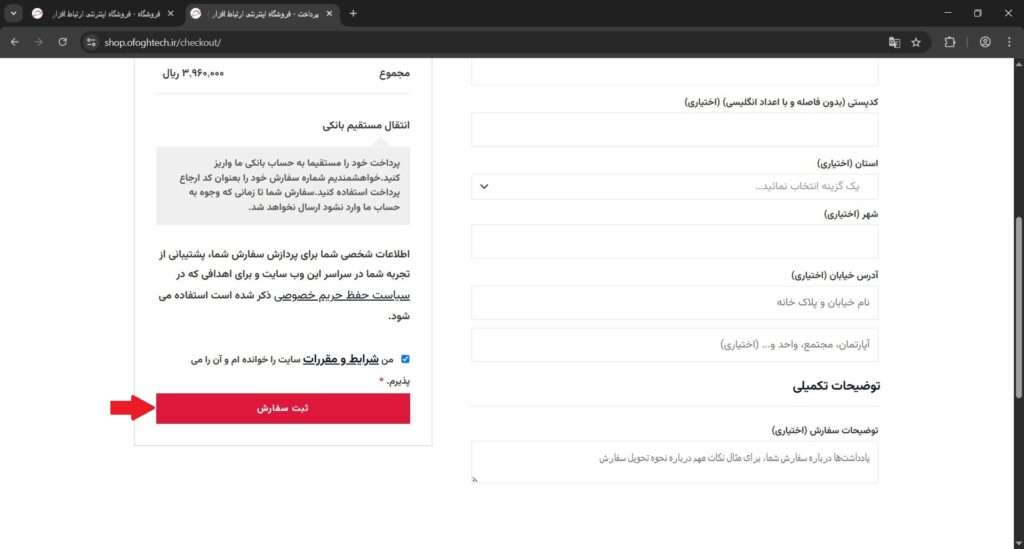Click the نام خیابان و پلاک خانه field
Screen dimensions: 1024x549
(675, 302)
